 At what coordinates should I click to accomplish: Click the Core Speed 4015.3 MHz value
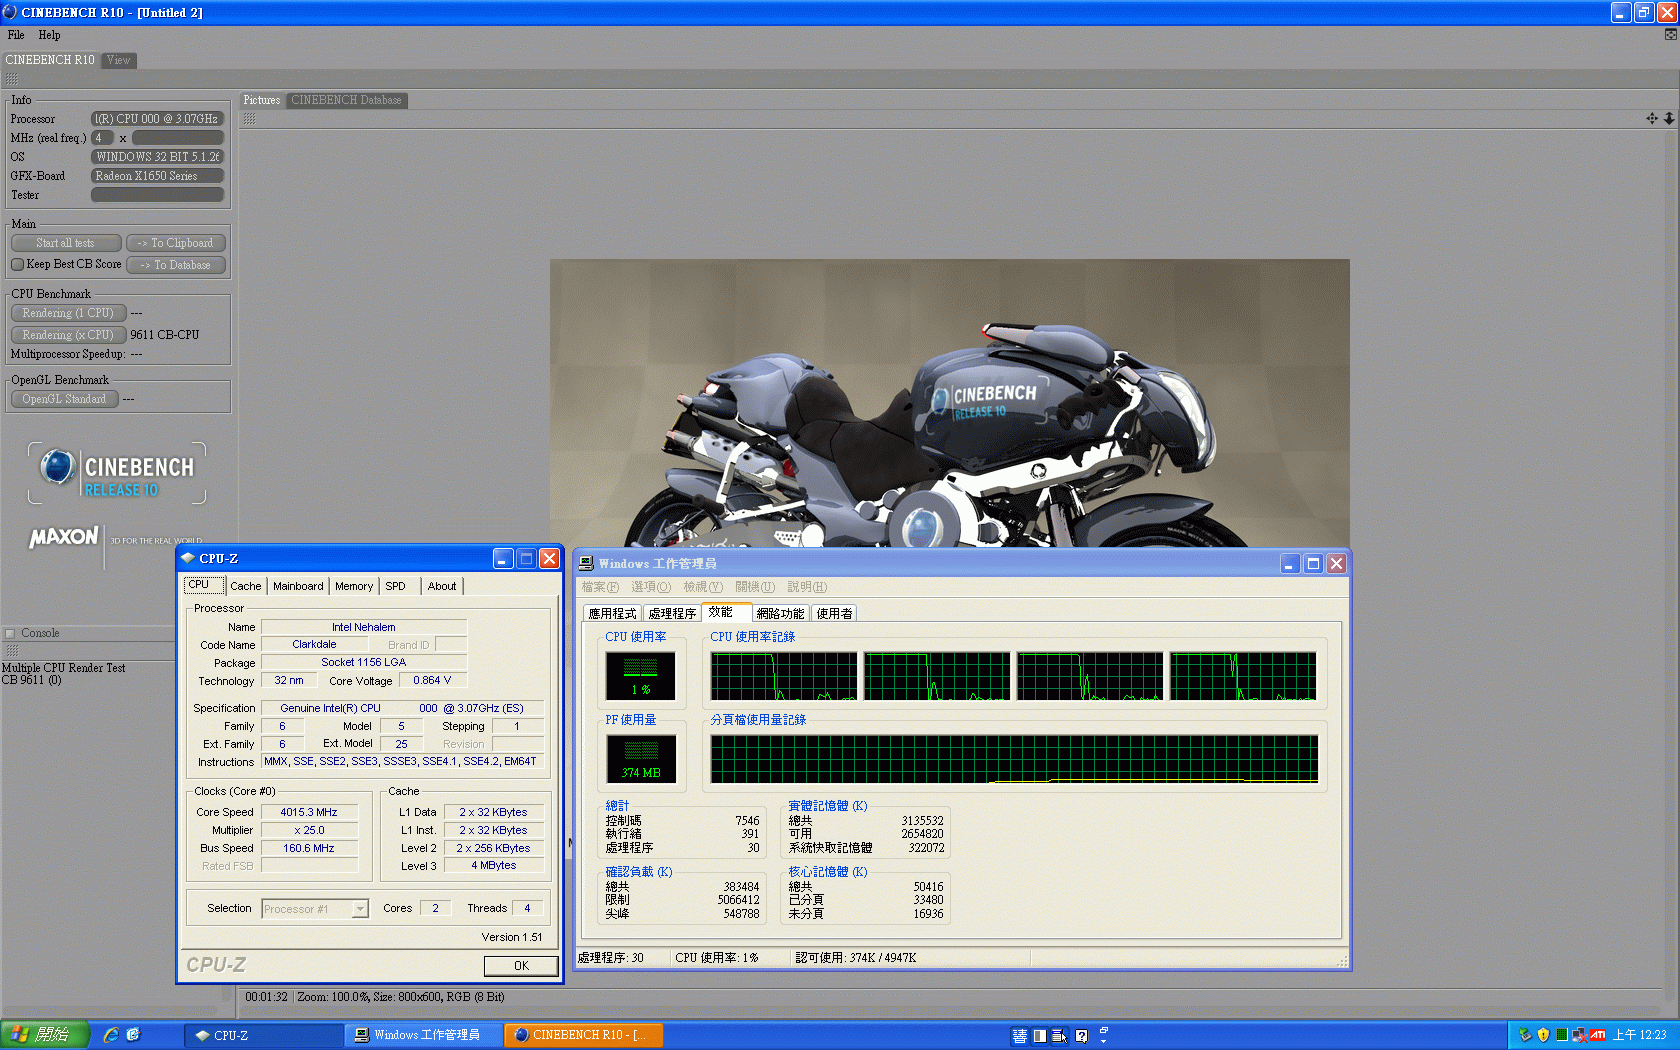pos(309,812)
